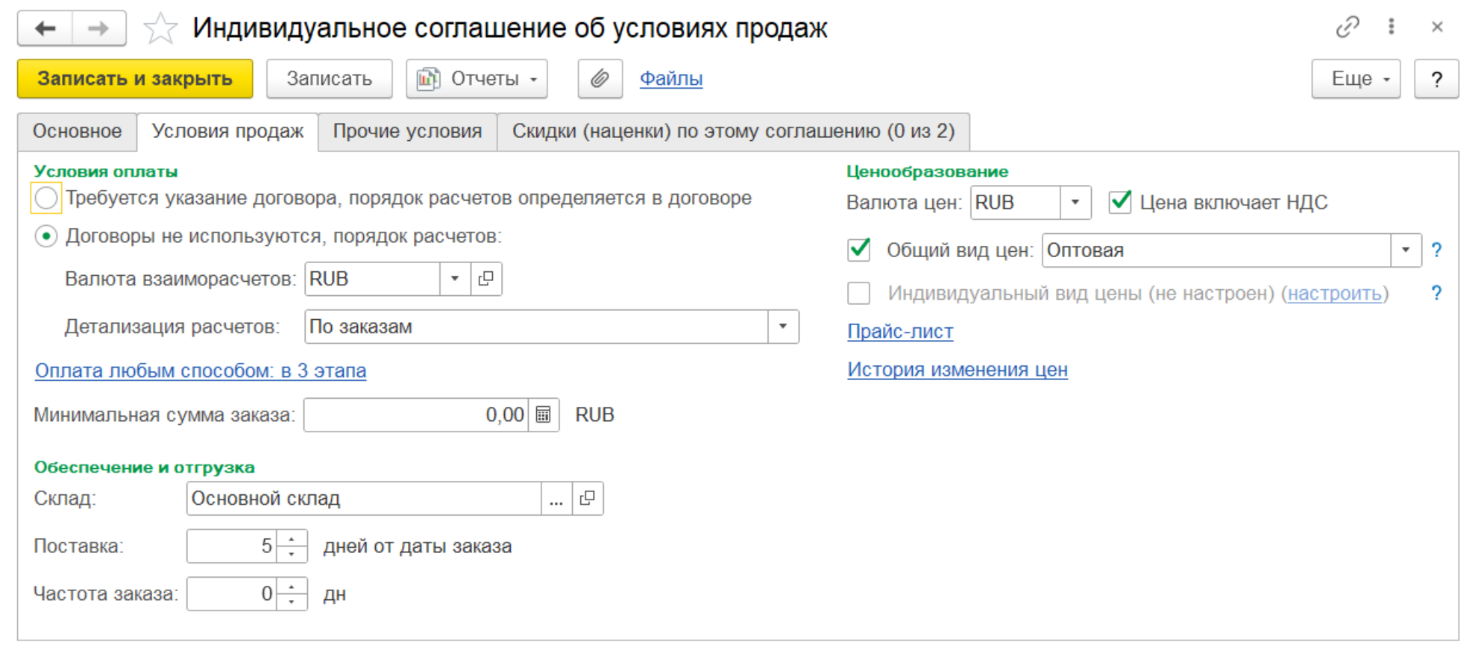1475x656 pixels.
Task: Open 'Валюта цен' dropdown list
Action: 1075,202
